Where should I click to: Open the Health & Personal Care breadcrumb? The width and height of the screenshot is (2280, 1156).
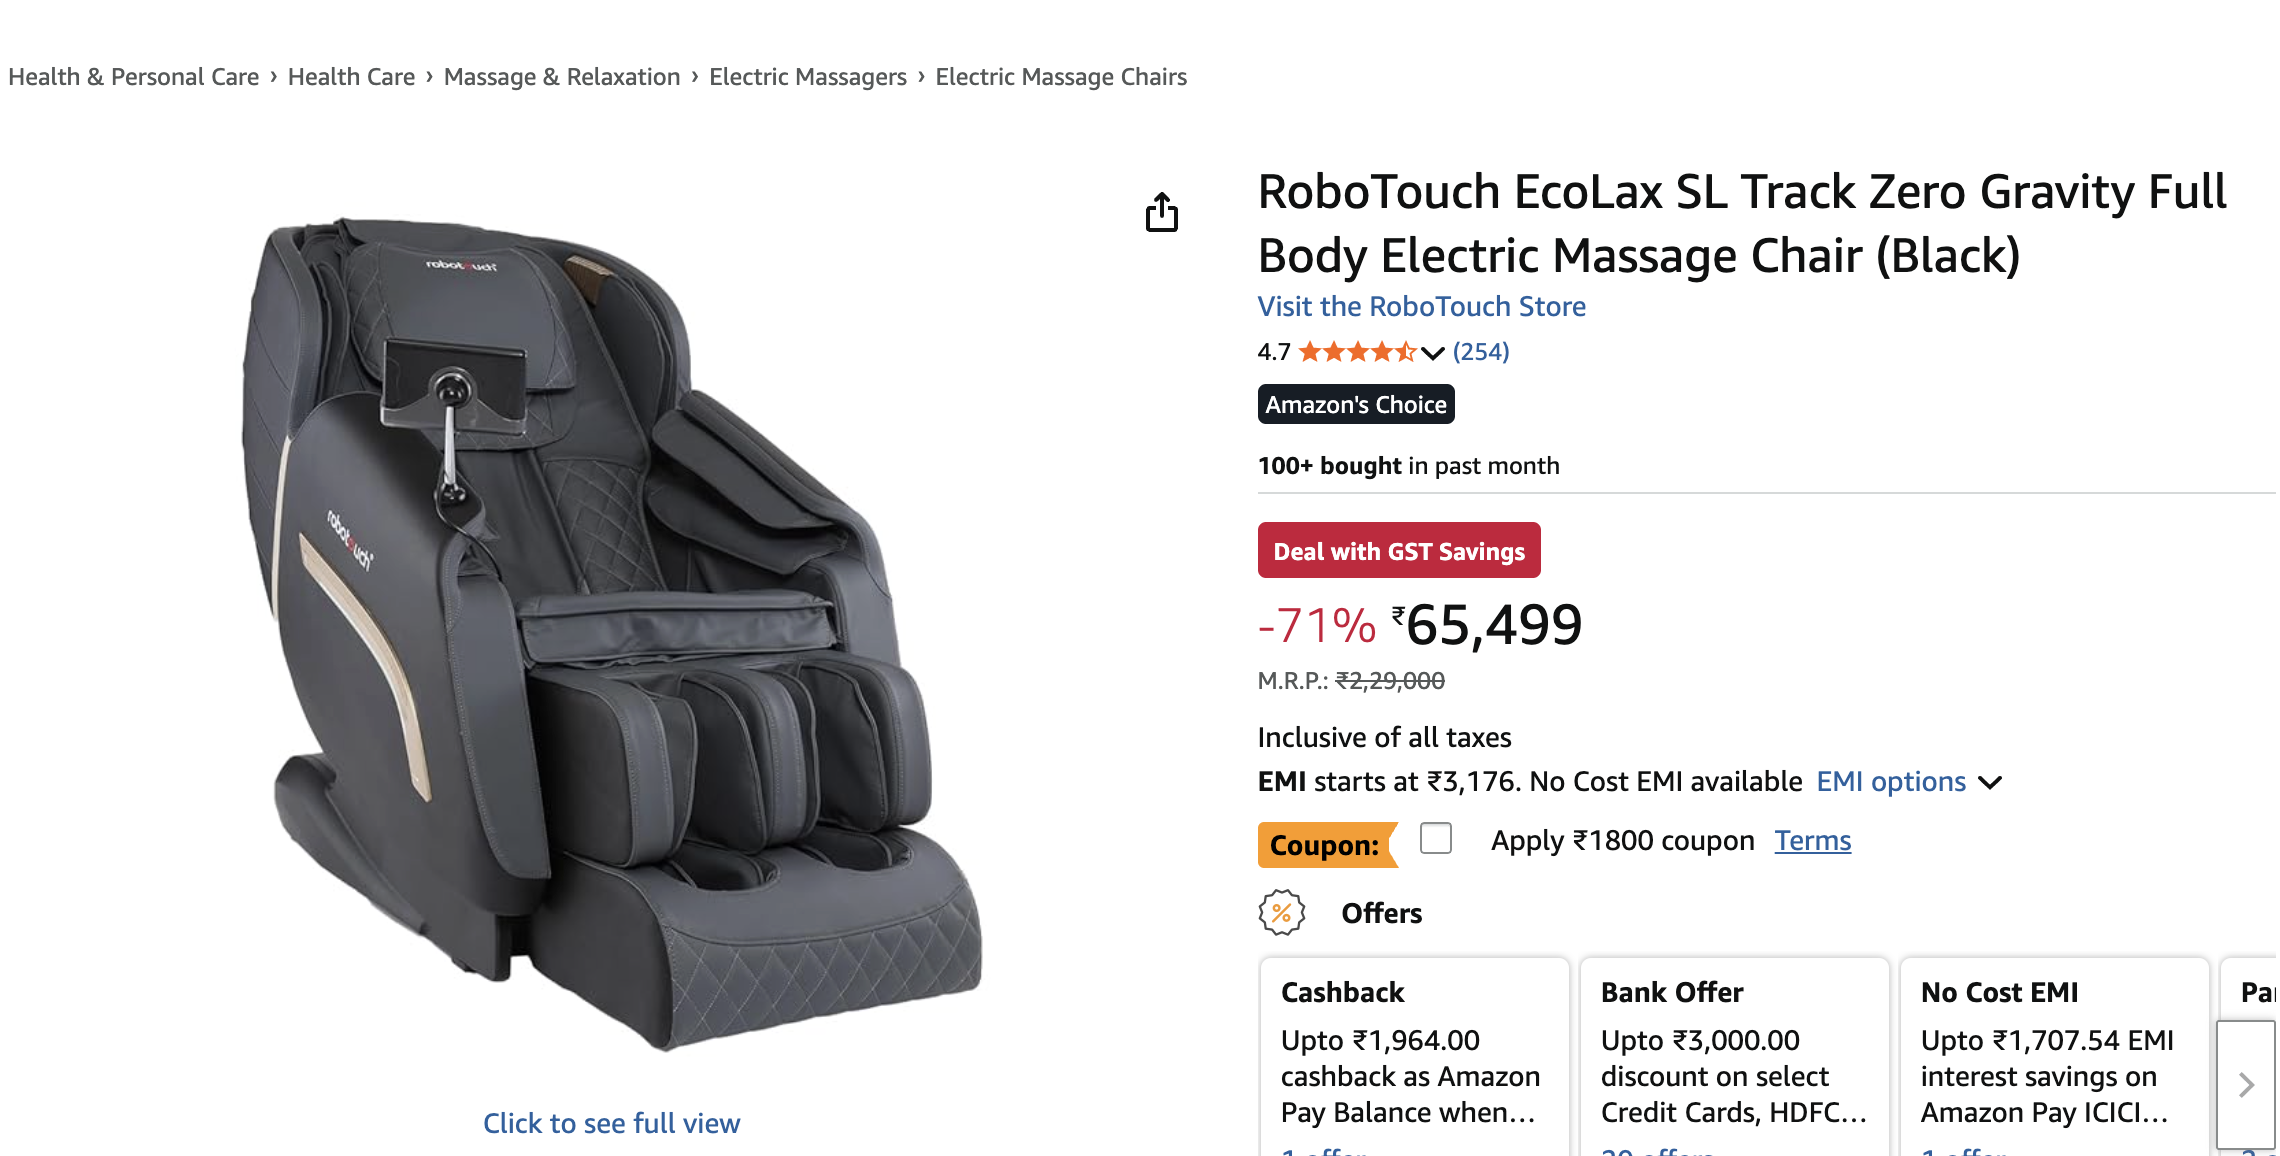point(133,77)
